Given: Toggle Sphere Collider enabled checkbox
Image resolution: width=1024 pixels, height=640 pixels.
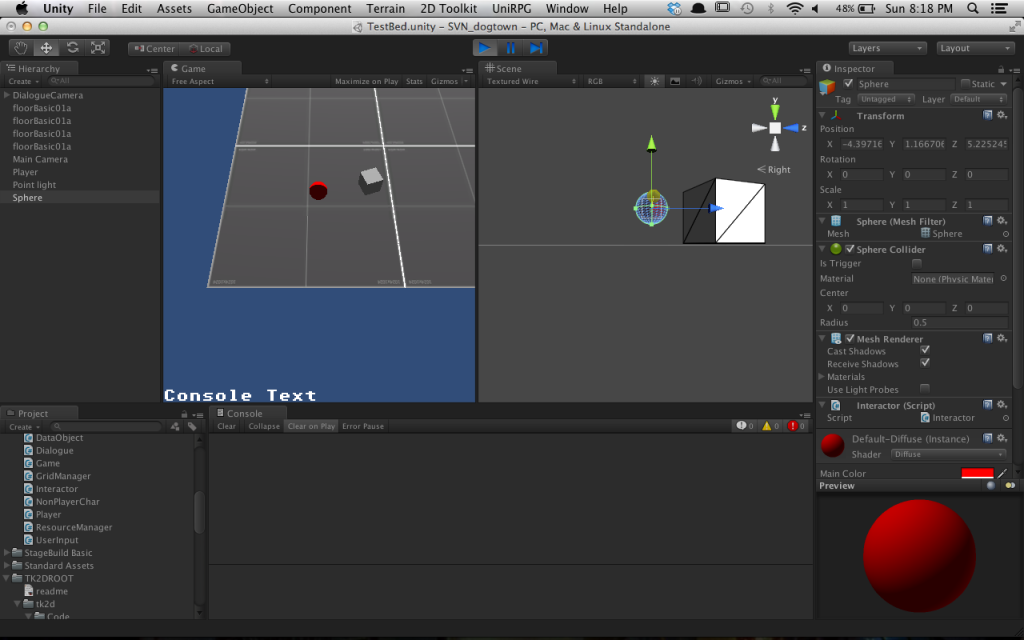Looking at the screenshot, I should [850, 249].
